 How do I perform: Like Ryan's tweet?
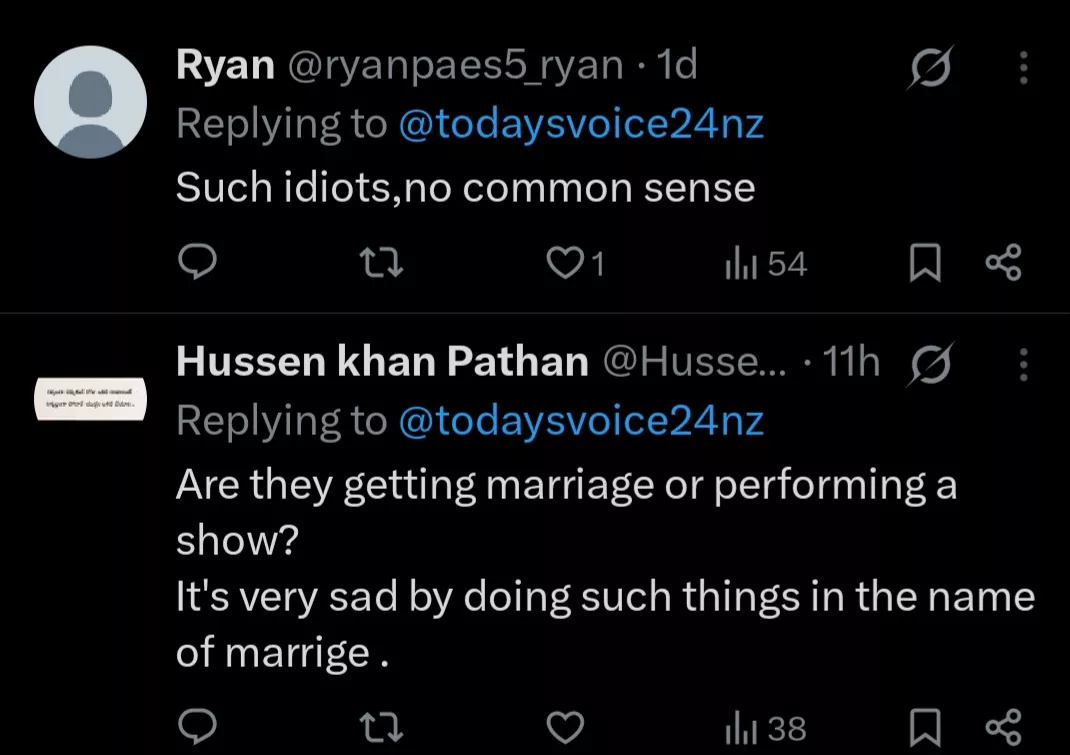click(565, 263)
